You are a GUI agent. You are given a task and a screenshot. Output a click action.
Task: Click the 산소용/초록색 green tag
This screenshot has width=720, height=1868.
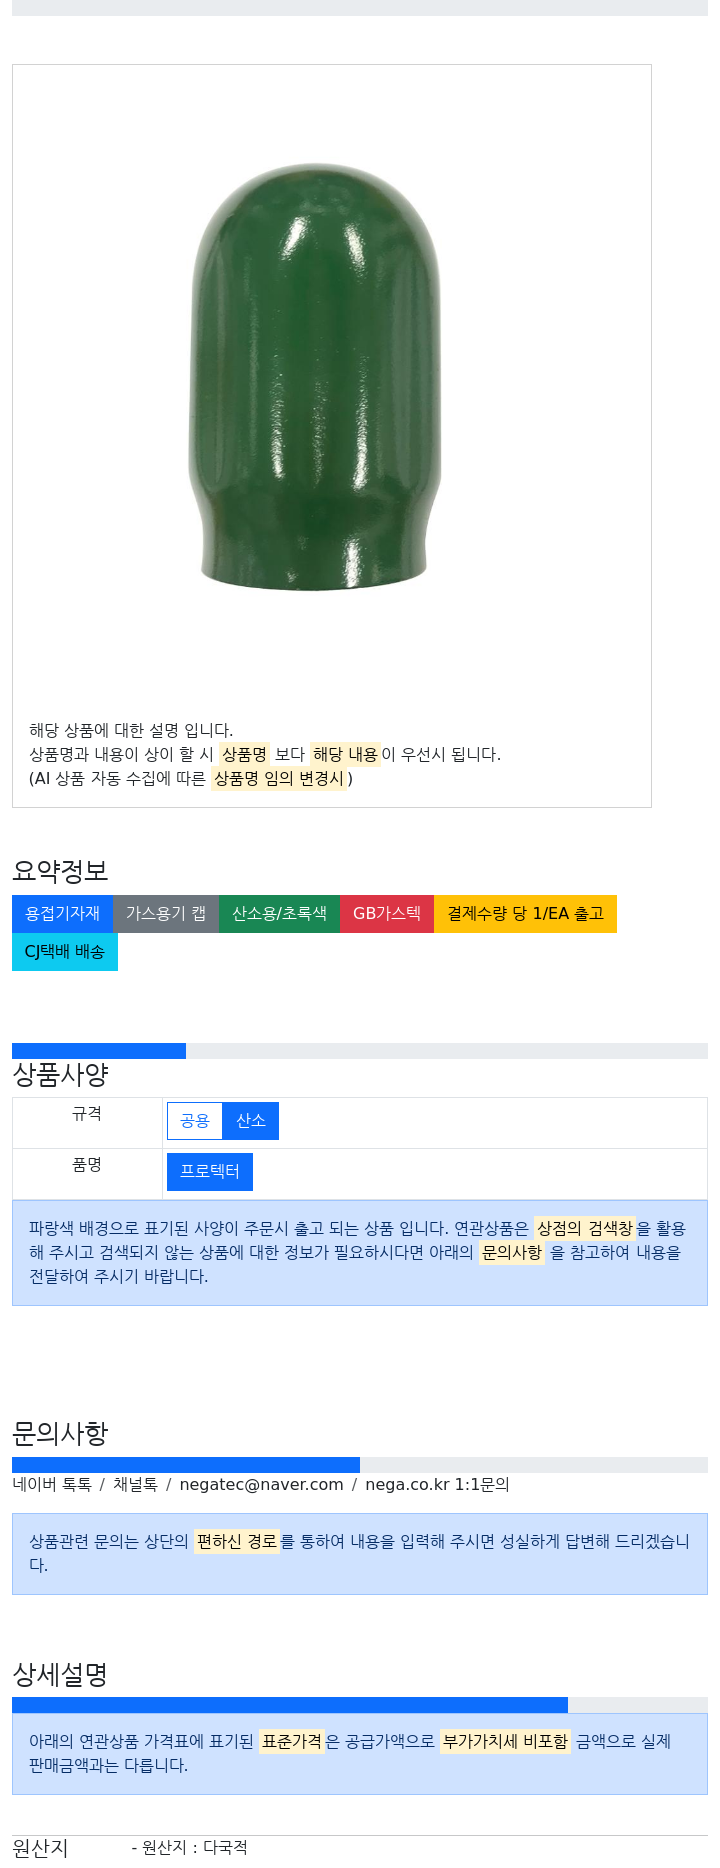(279, 914)
